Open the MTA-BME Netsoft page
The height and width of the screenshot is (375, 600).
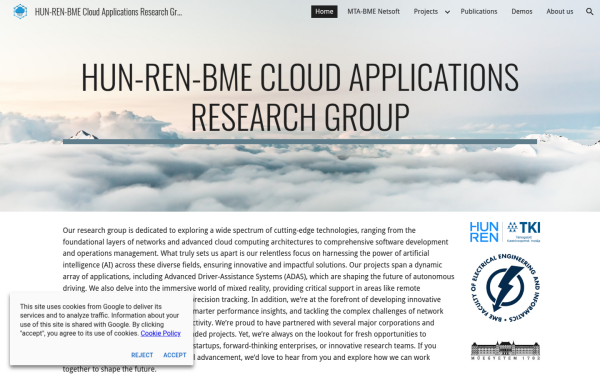[x=373, y=11]
